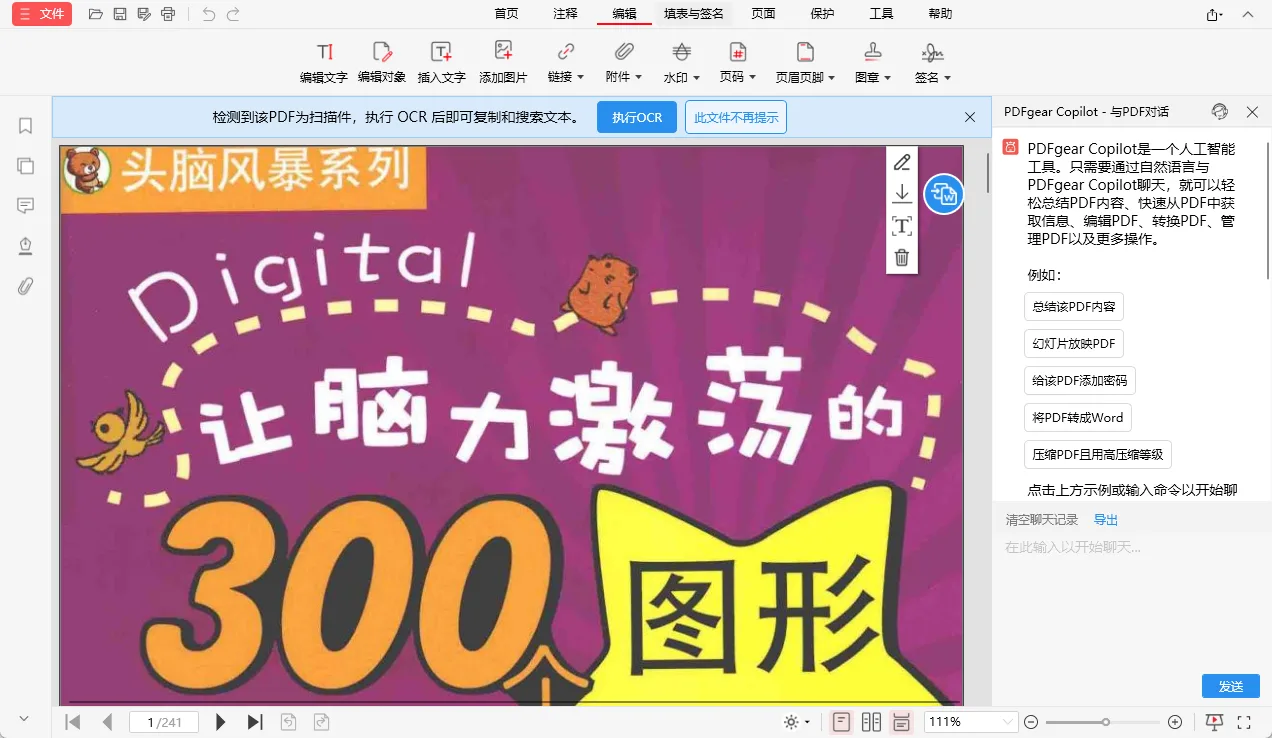1272x738 pixels.
Task: Open the 链接 dropdown
Action: [x=566, y=62]
